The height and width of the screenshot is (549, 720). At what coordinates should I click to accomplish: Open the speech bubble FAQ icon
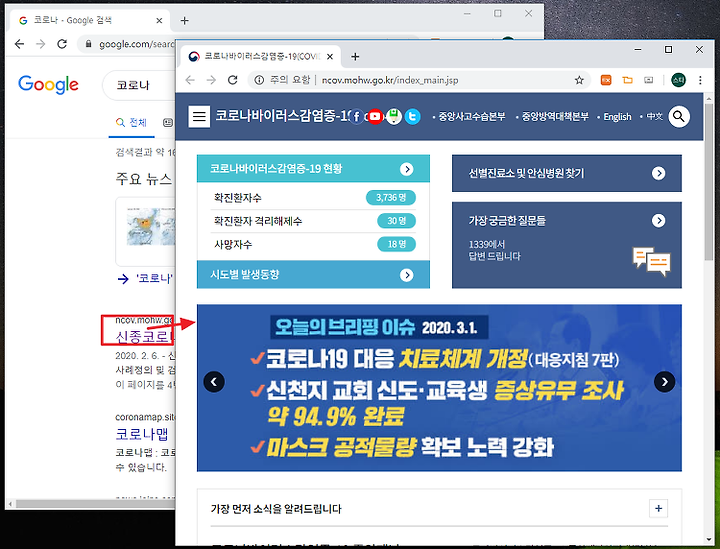pyautogui.click(x=652, y=262)
